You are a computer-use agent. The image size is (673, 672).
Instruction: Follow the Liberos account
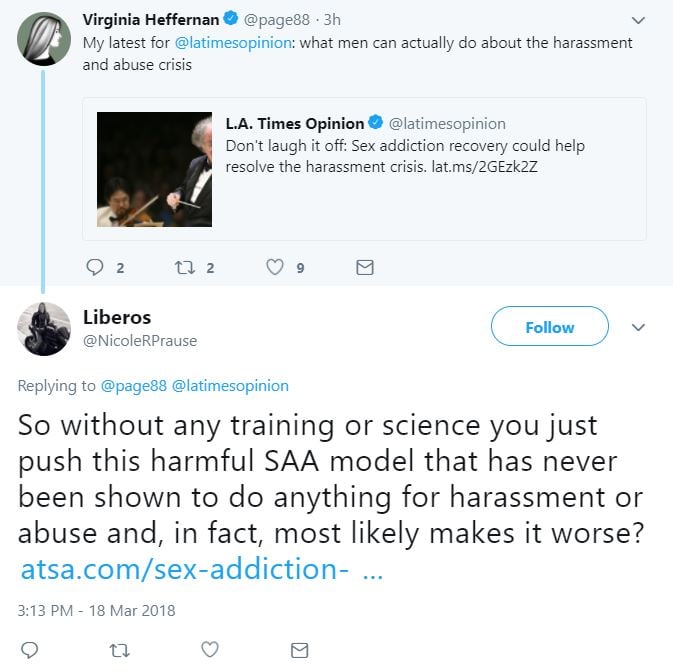(549, 327)
